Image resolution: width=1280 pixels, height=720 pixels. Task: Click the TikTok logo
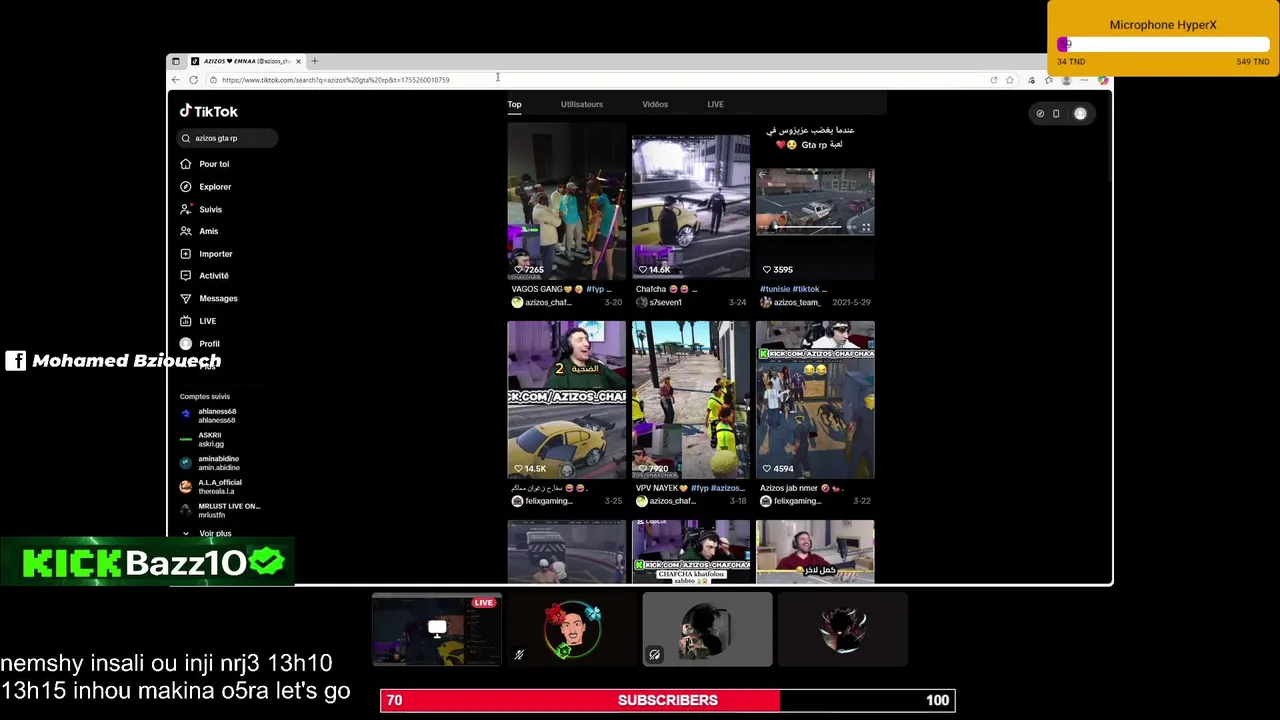point(209,111)
